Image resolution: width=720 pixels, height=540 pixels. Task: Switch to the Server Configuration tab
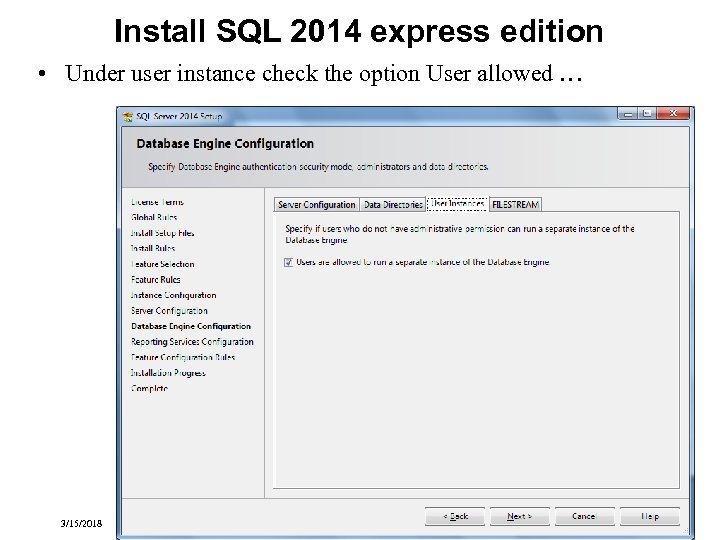(x=316, y=205)
